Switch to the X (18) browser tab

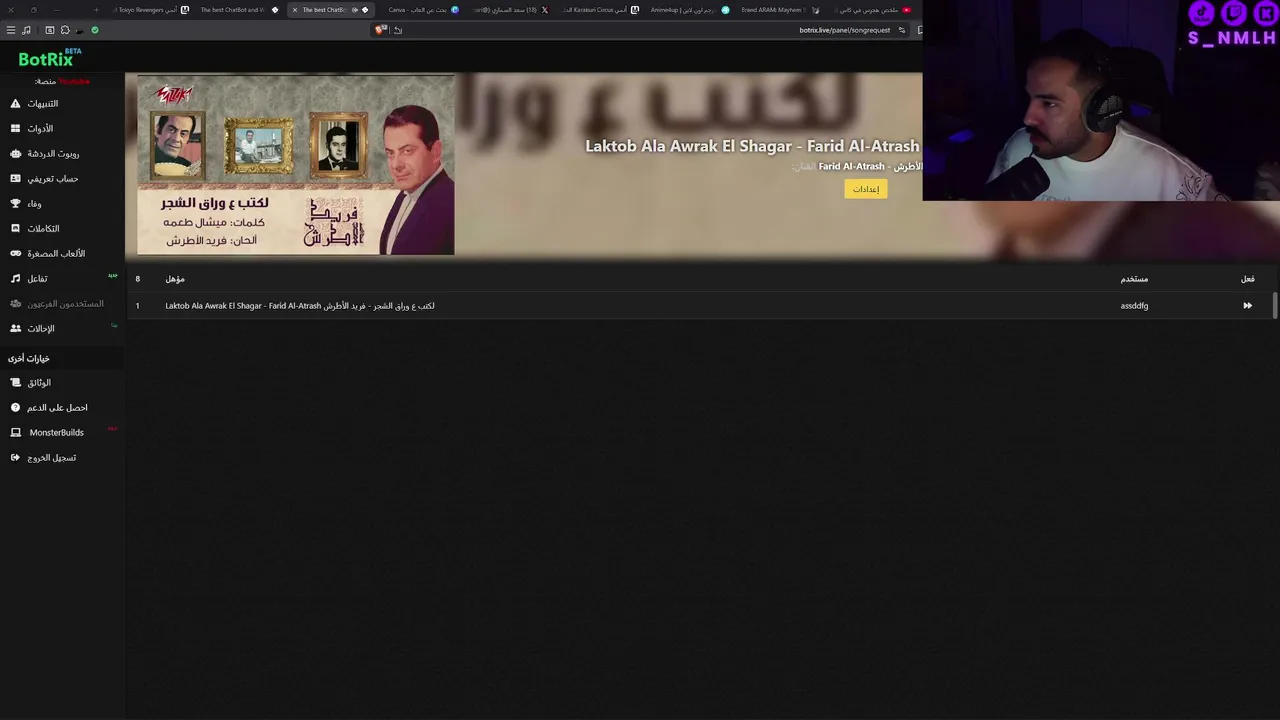[510, 10]
